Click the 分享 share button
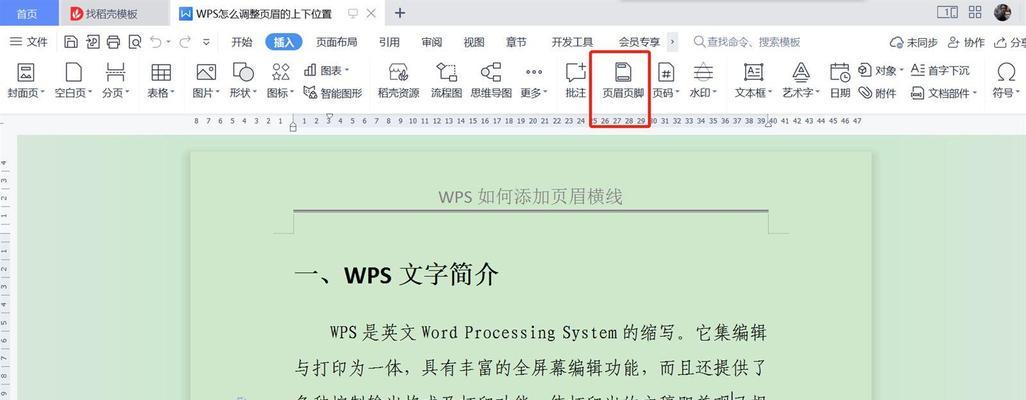1026x400 pixels. (x=1010, y=42)
